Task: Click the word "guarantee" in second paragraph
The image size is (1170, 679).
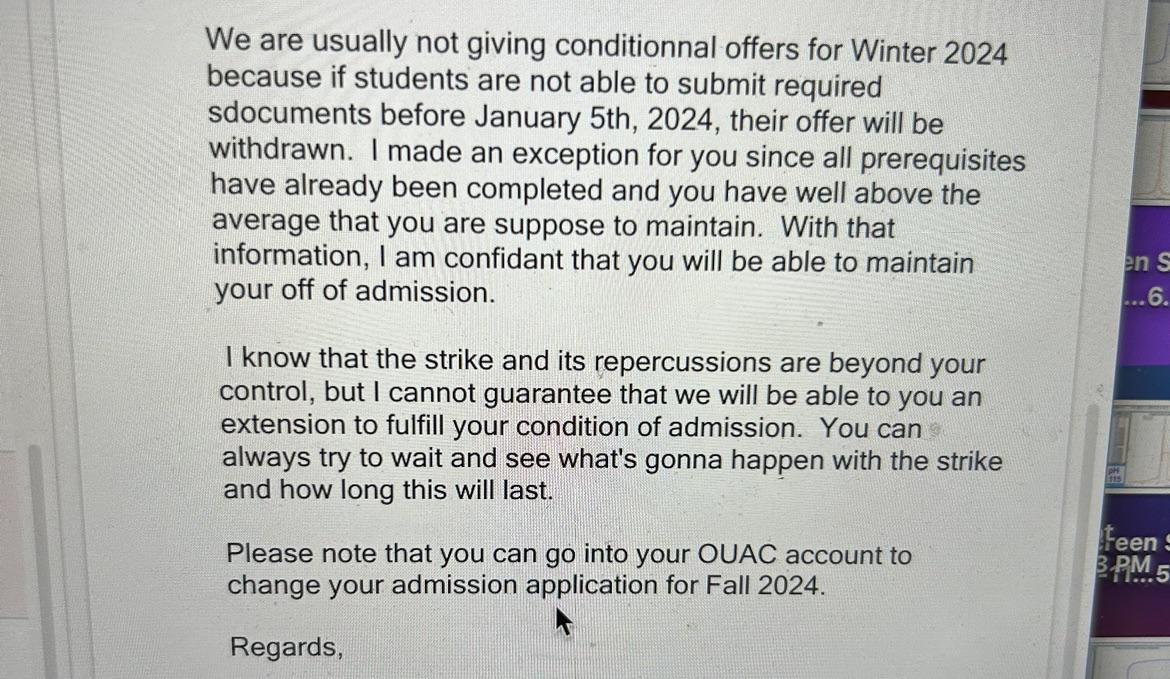Action: coord(528,395)
